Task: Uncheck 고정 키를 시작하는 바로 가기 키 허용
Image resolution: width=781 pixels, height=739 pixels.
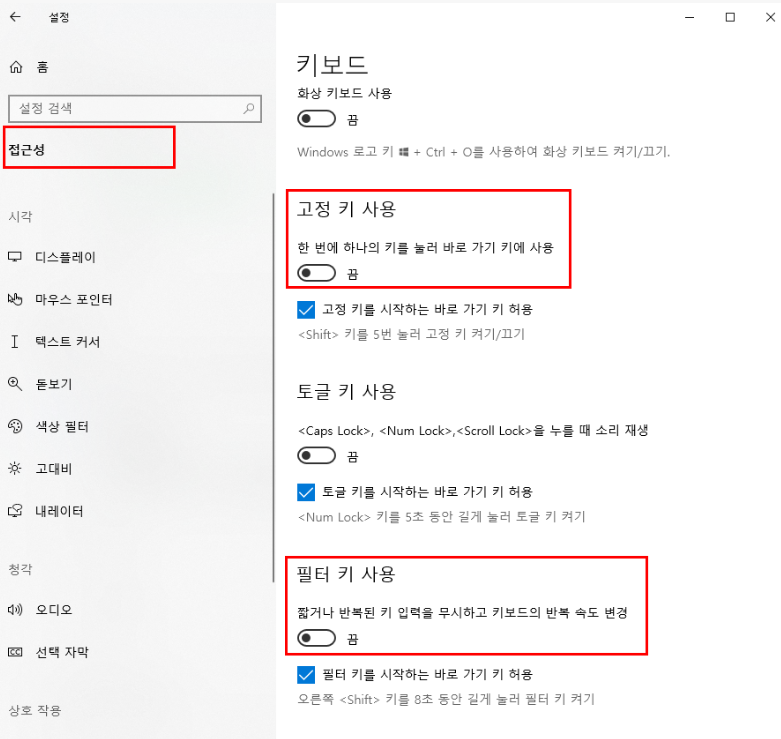Action: click(x=307, y=309)
